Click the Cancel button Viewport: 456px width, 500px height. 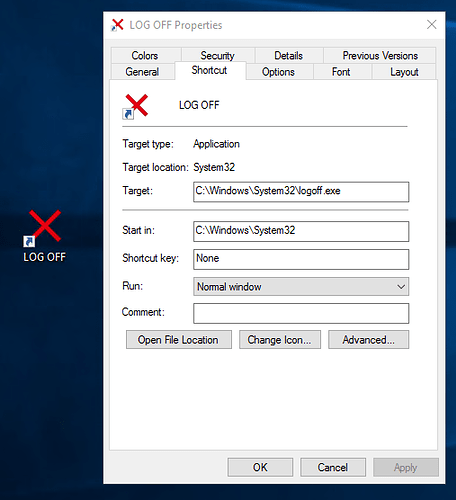[x=333, y=467]
